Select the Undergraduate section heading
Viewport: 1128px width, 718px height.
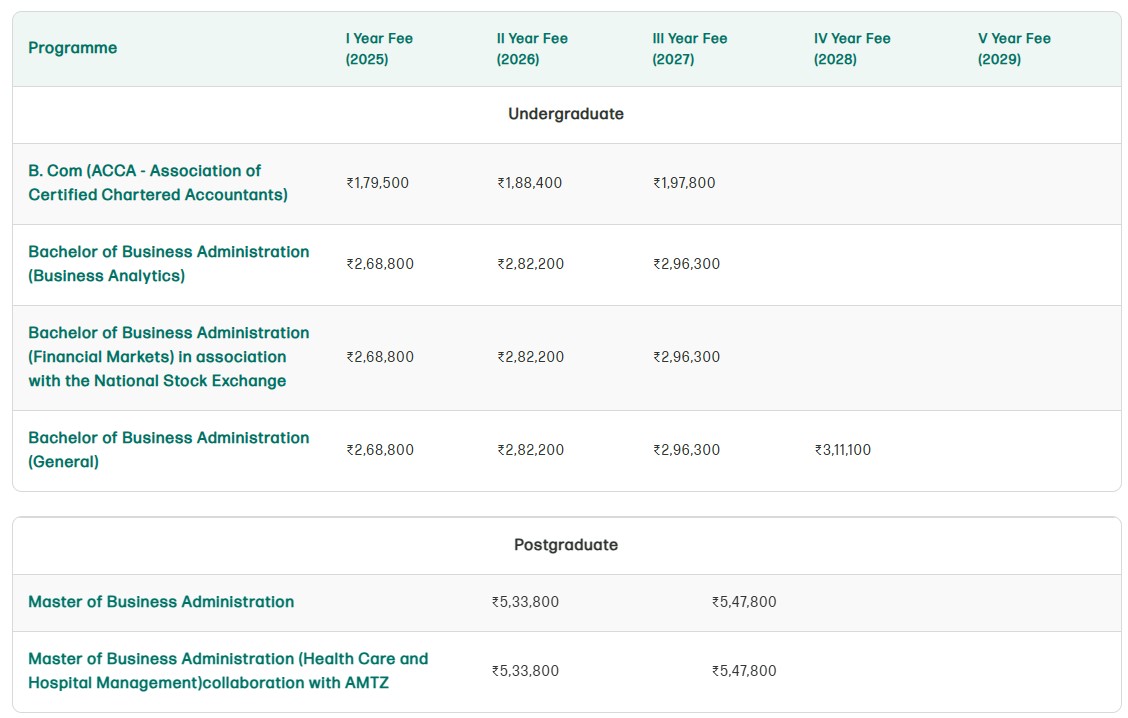click(565, 114)
